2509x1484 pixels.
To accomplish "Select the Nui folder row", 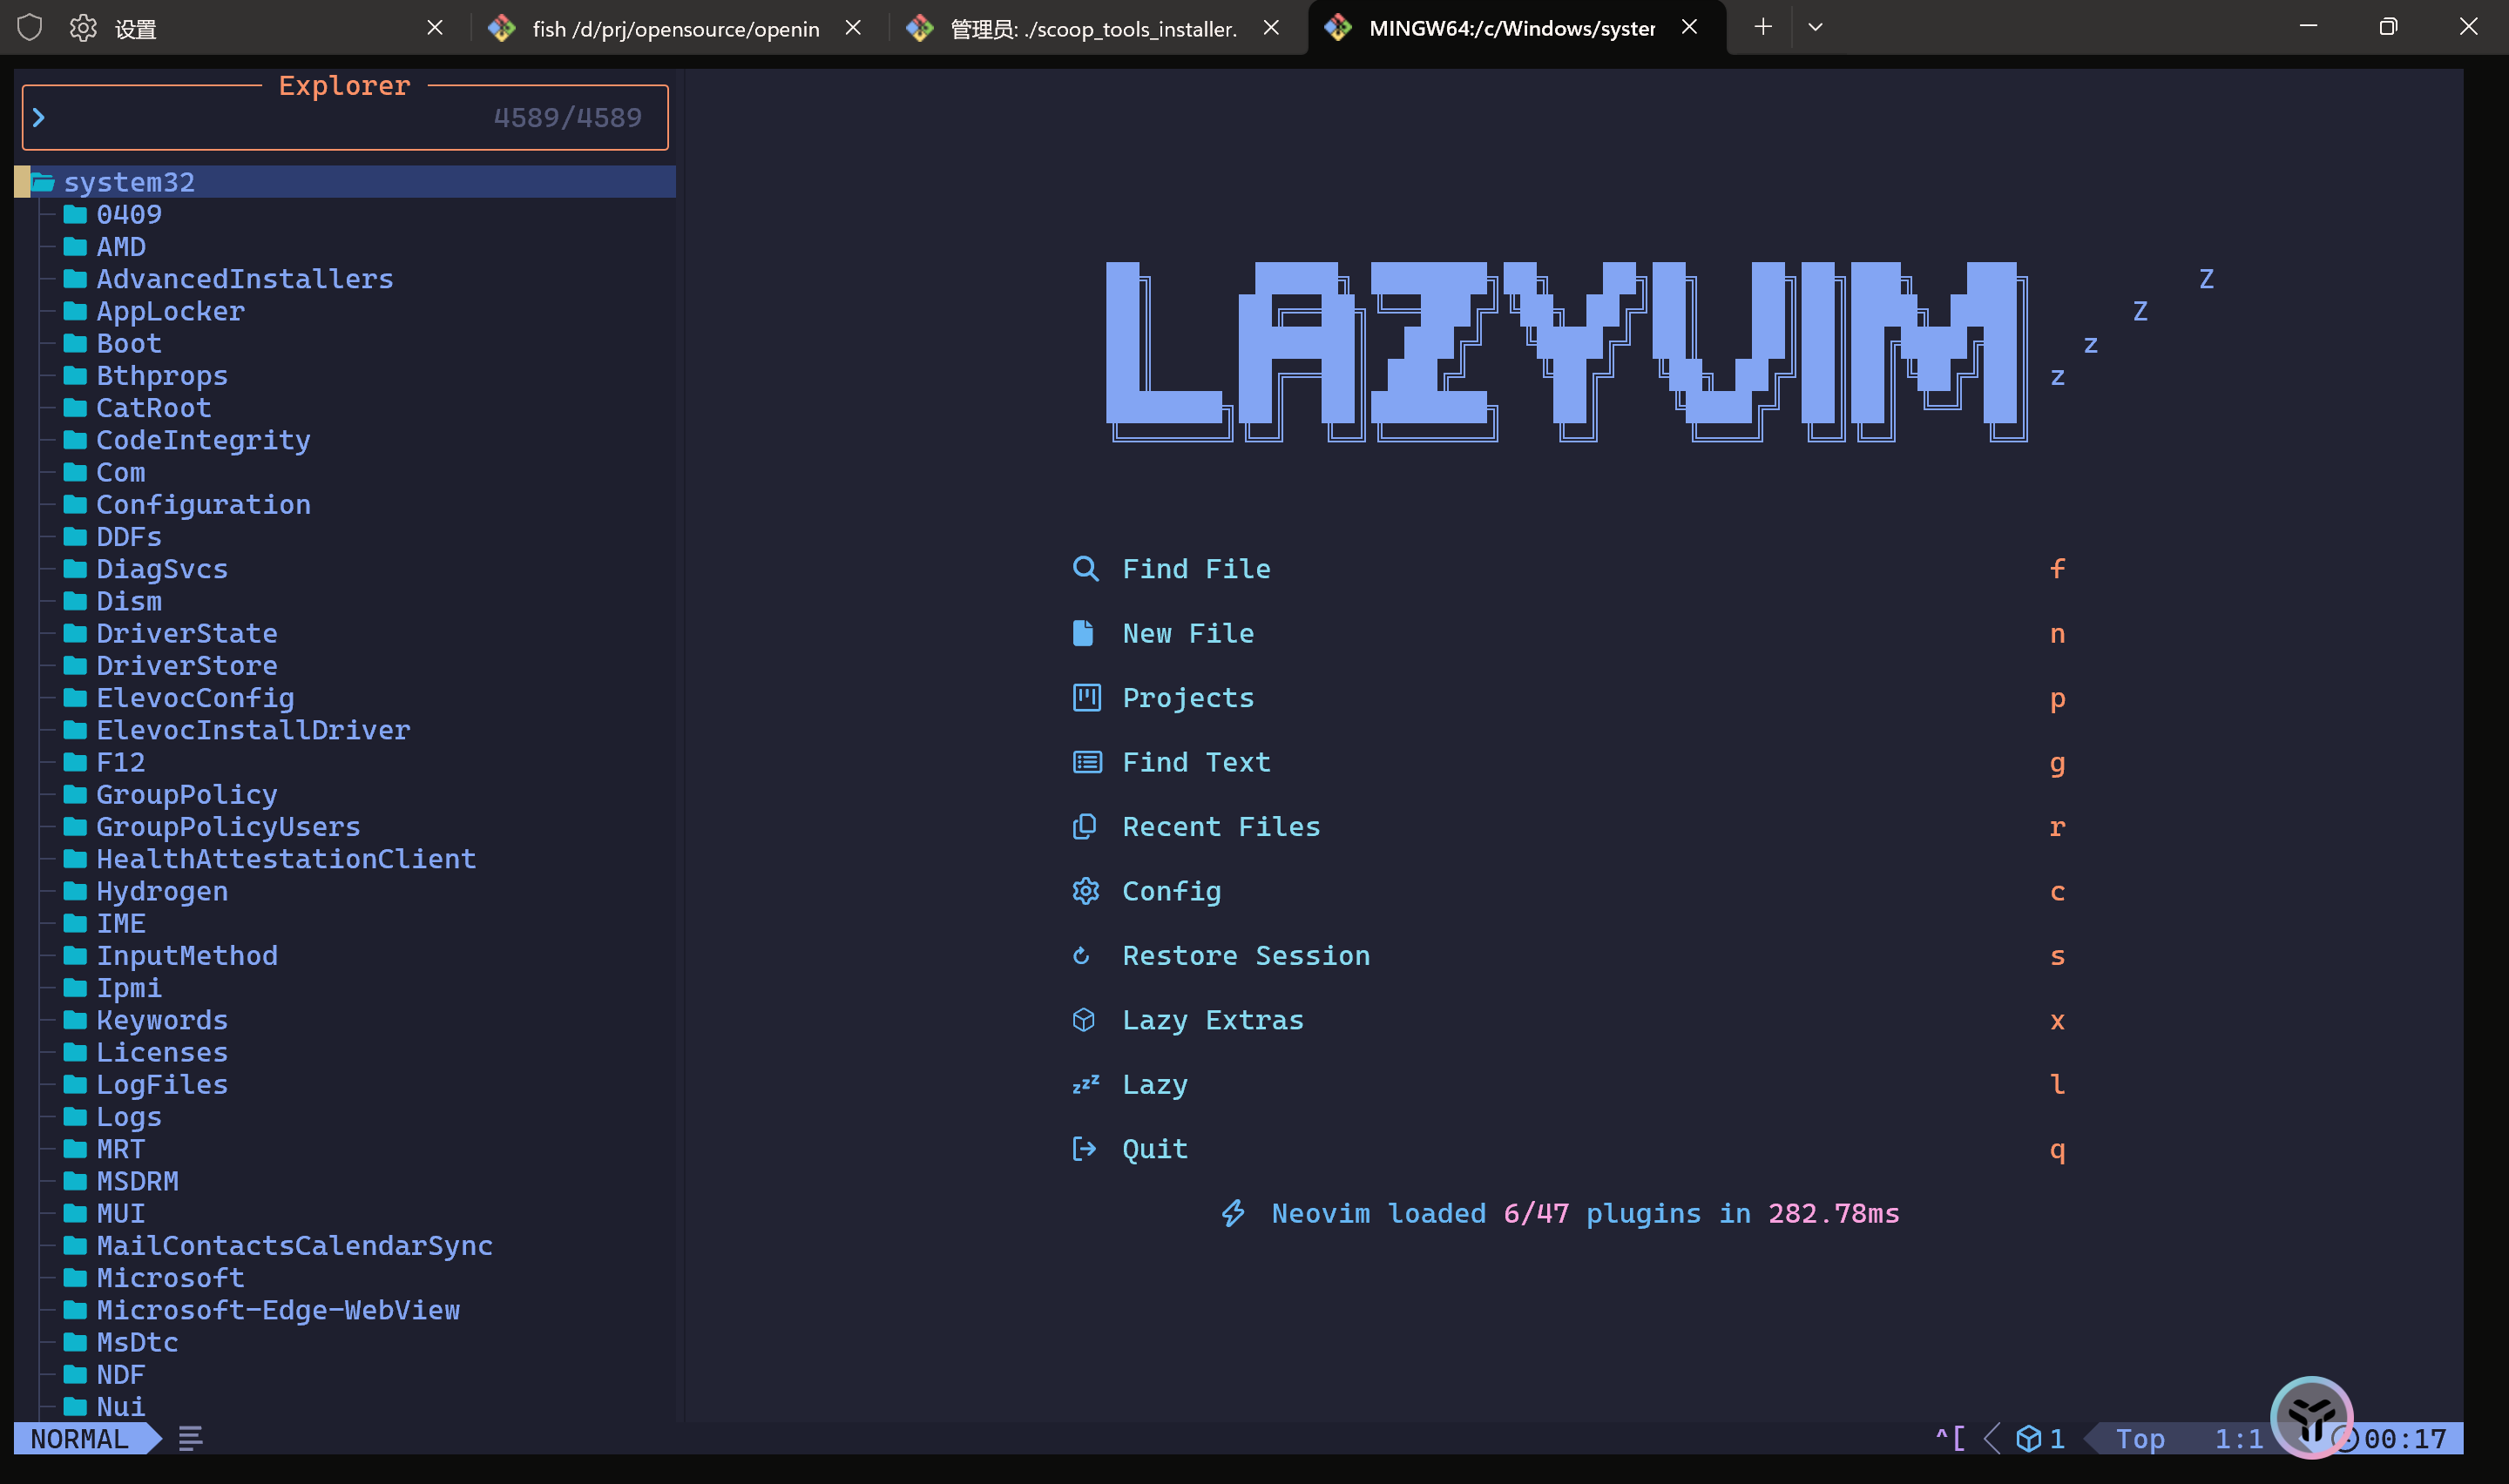I will (345, 1407).
